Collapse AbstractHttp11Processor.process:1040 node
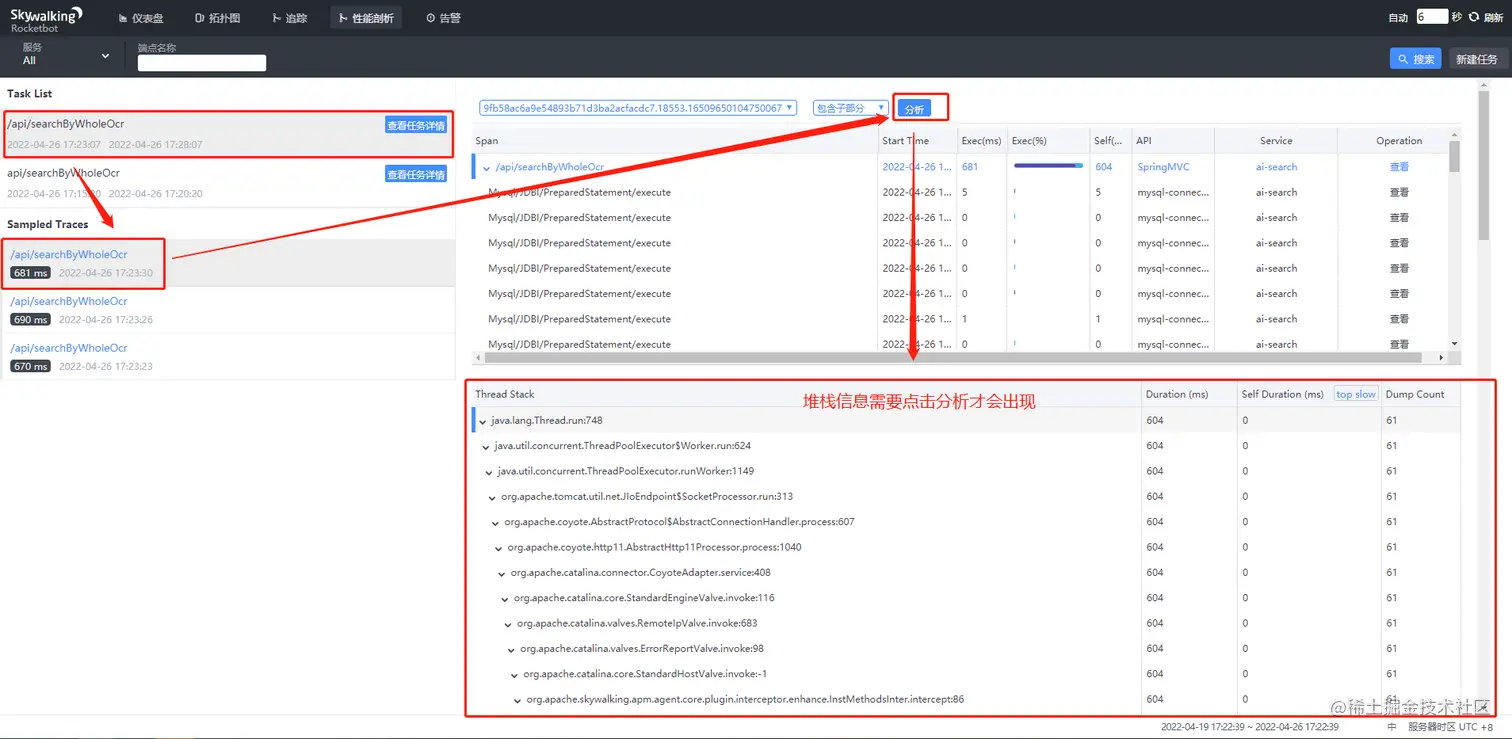Screen dimensions: 1512x739 point(499,548)
